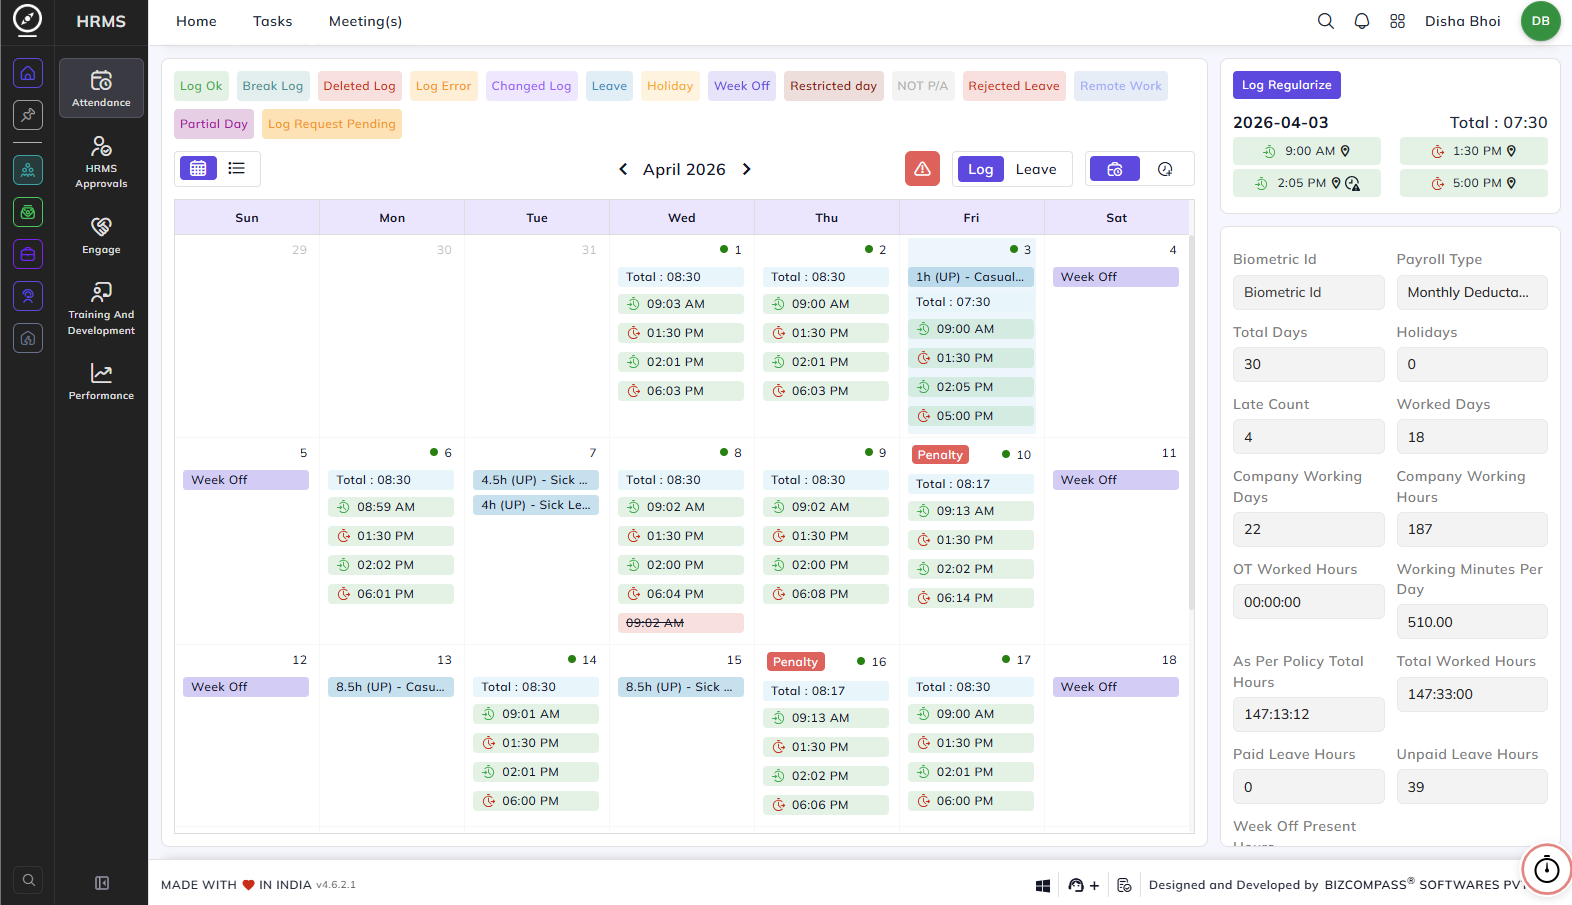Go to previous month arrow
This screenshot has height=905, width=1572.
coord(623,169)
